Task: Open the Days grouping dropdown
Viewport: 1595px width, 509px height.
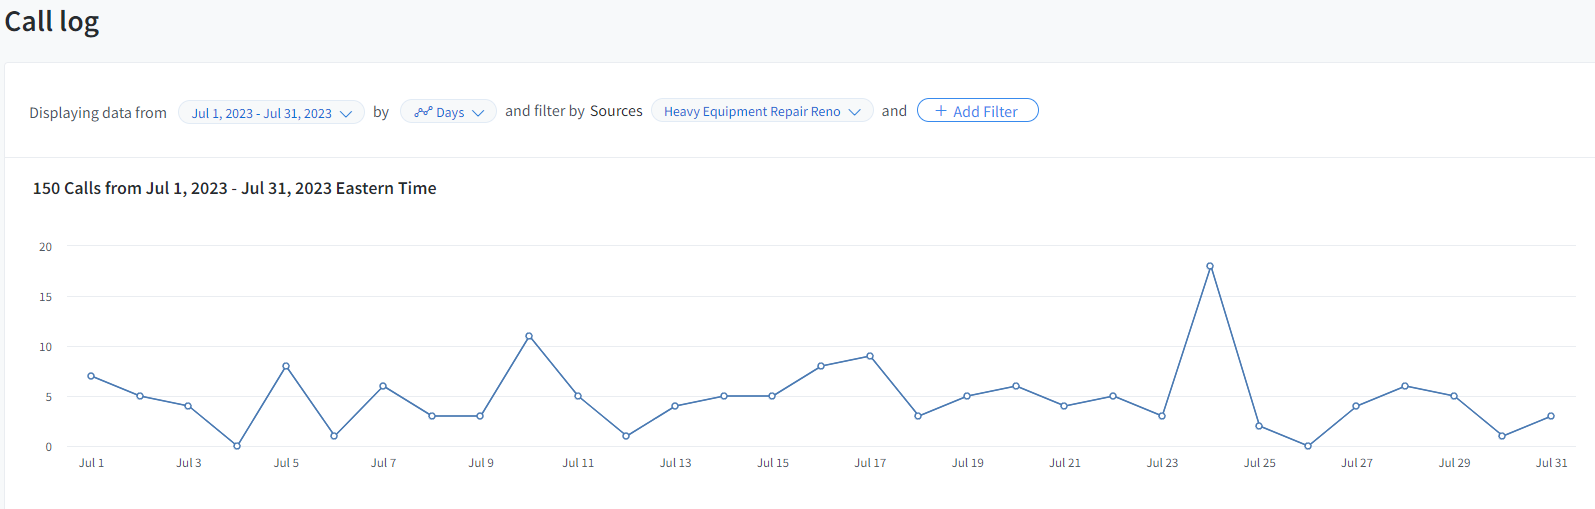Action: pos(448,112)
